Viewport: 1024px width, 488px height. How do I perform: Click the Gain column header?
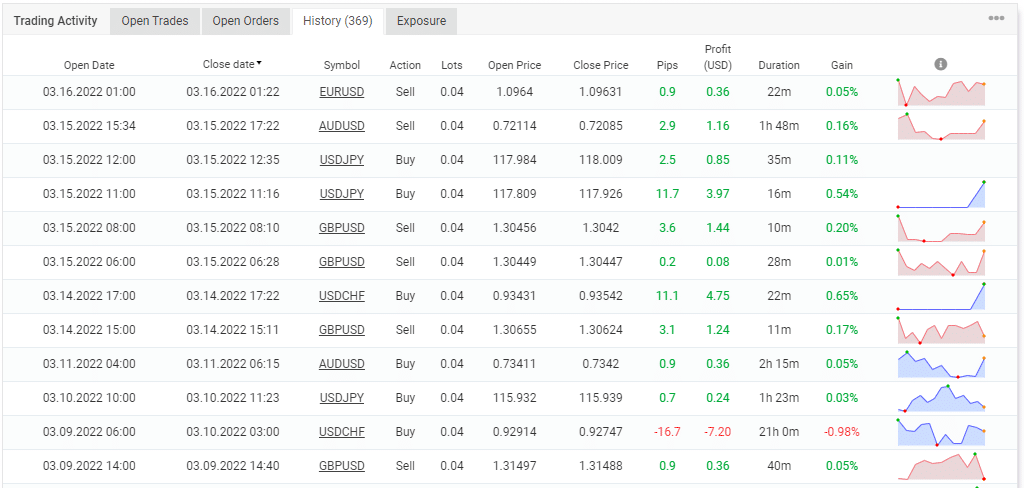click(842, 65)
